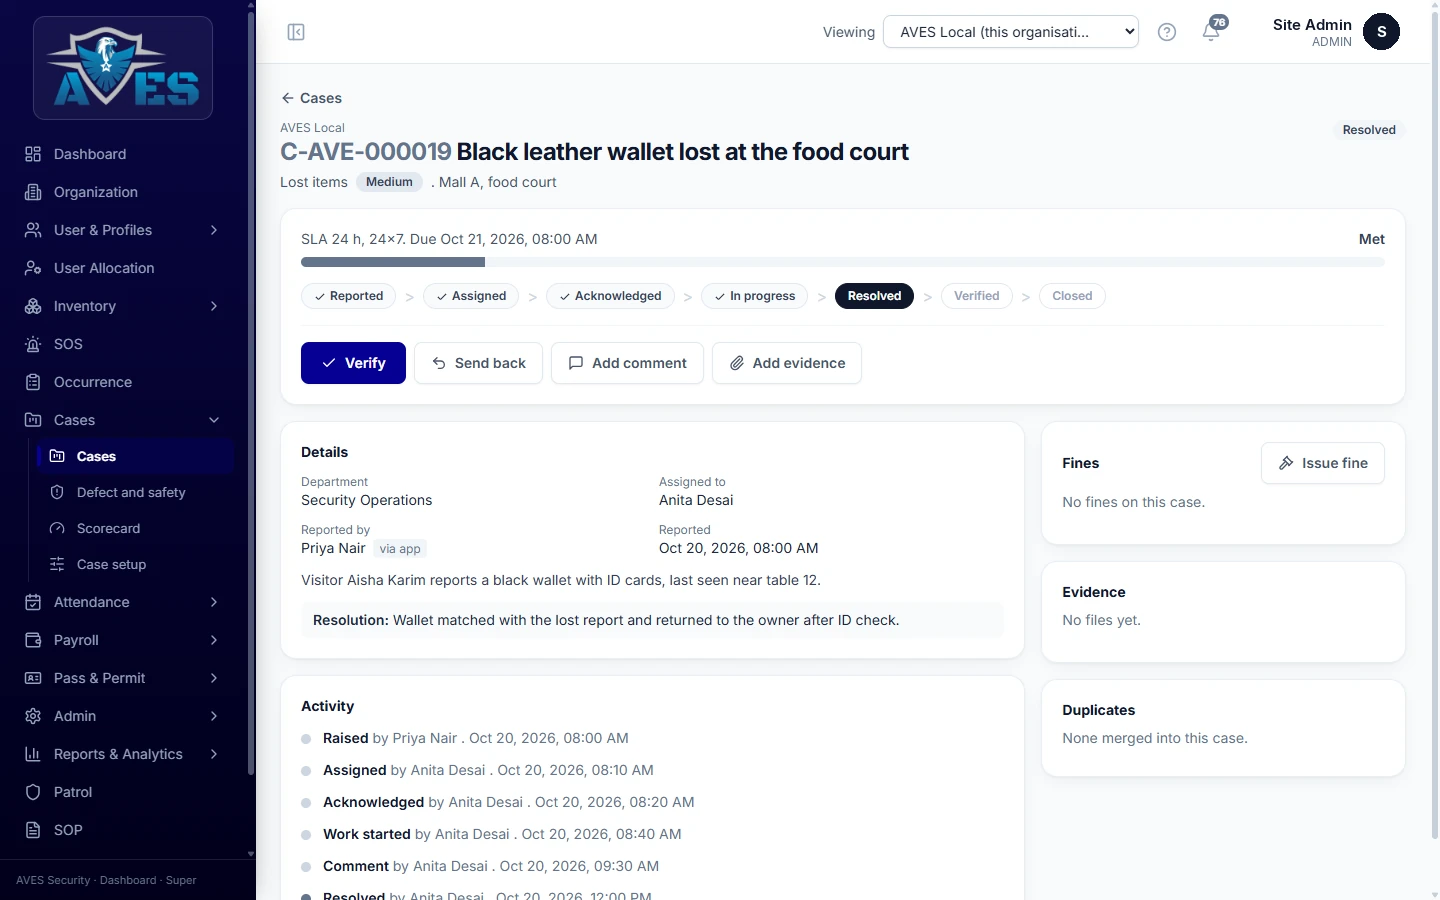
Task: Click the Verify button
Action: 353,363
